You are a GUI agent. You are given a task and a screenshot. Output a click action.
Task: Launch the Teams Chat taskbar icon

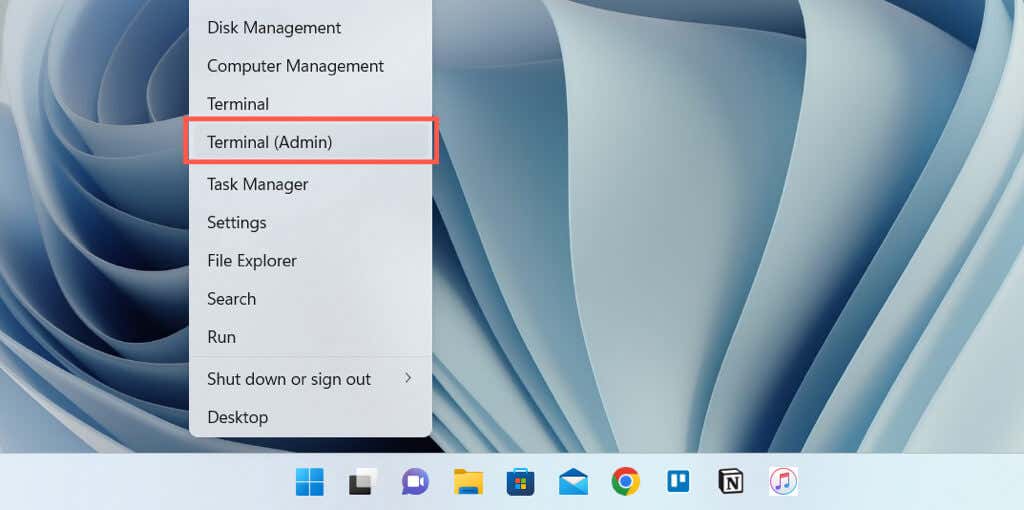[415, 482]
